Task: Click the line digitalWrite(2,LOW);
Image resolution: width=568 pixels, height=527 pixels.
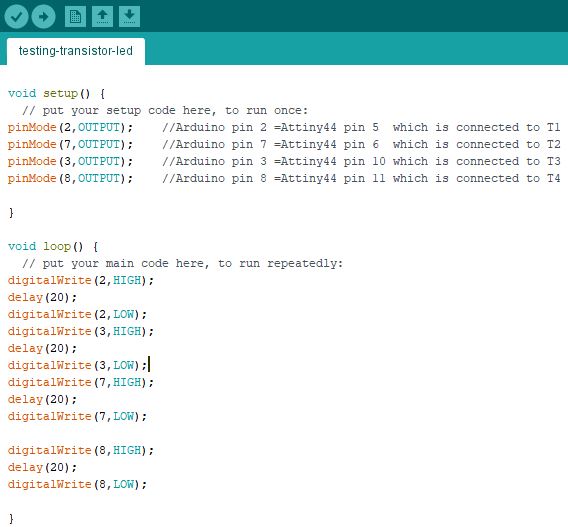Action: (x=78, y=314)
